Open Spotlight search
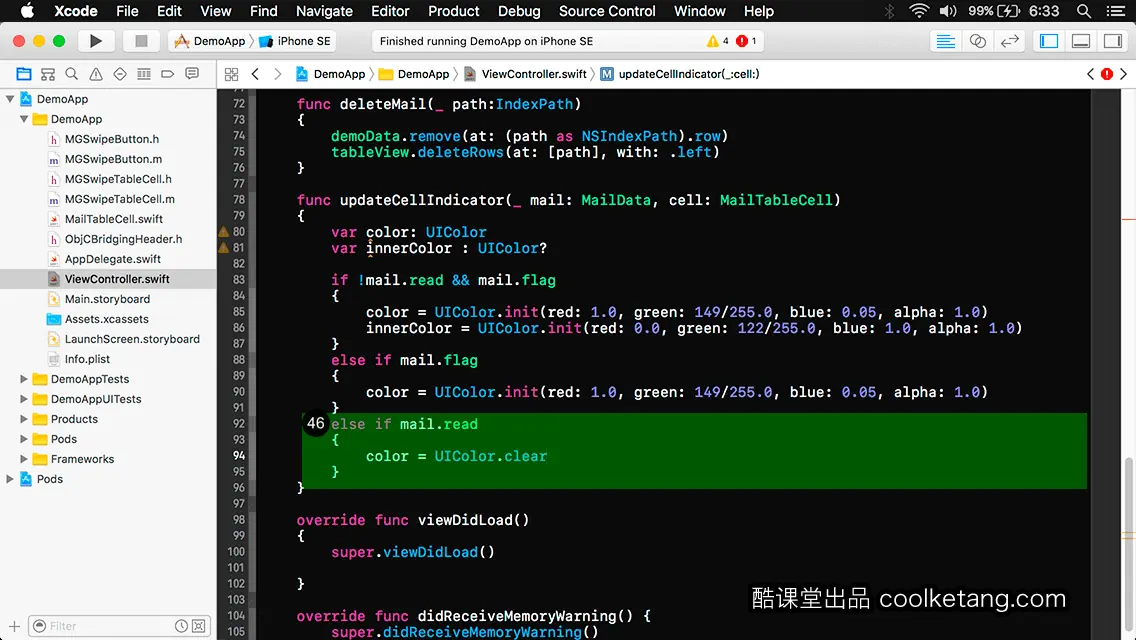This screenshot has height=640, width=1136. click(1084, 11)
